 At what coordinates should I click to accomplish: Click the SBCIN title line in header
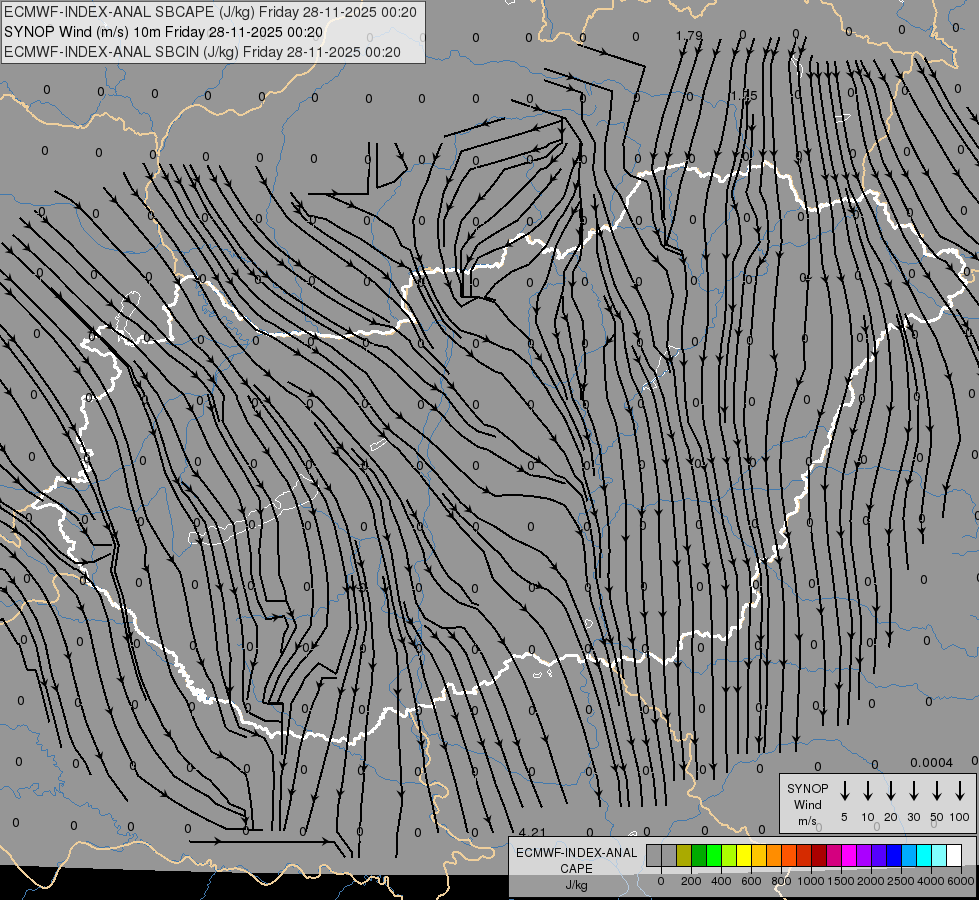[x=202, y=52]
